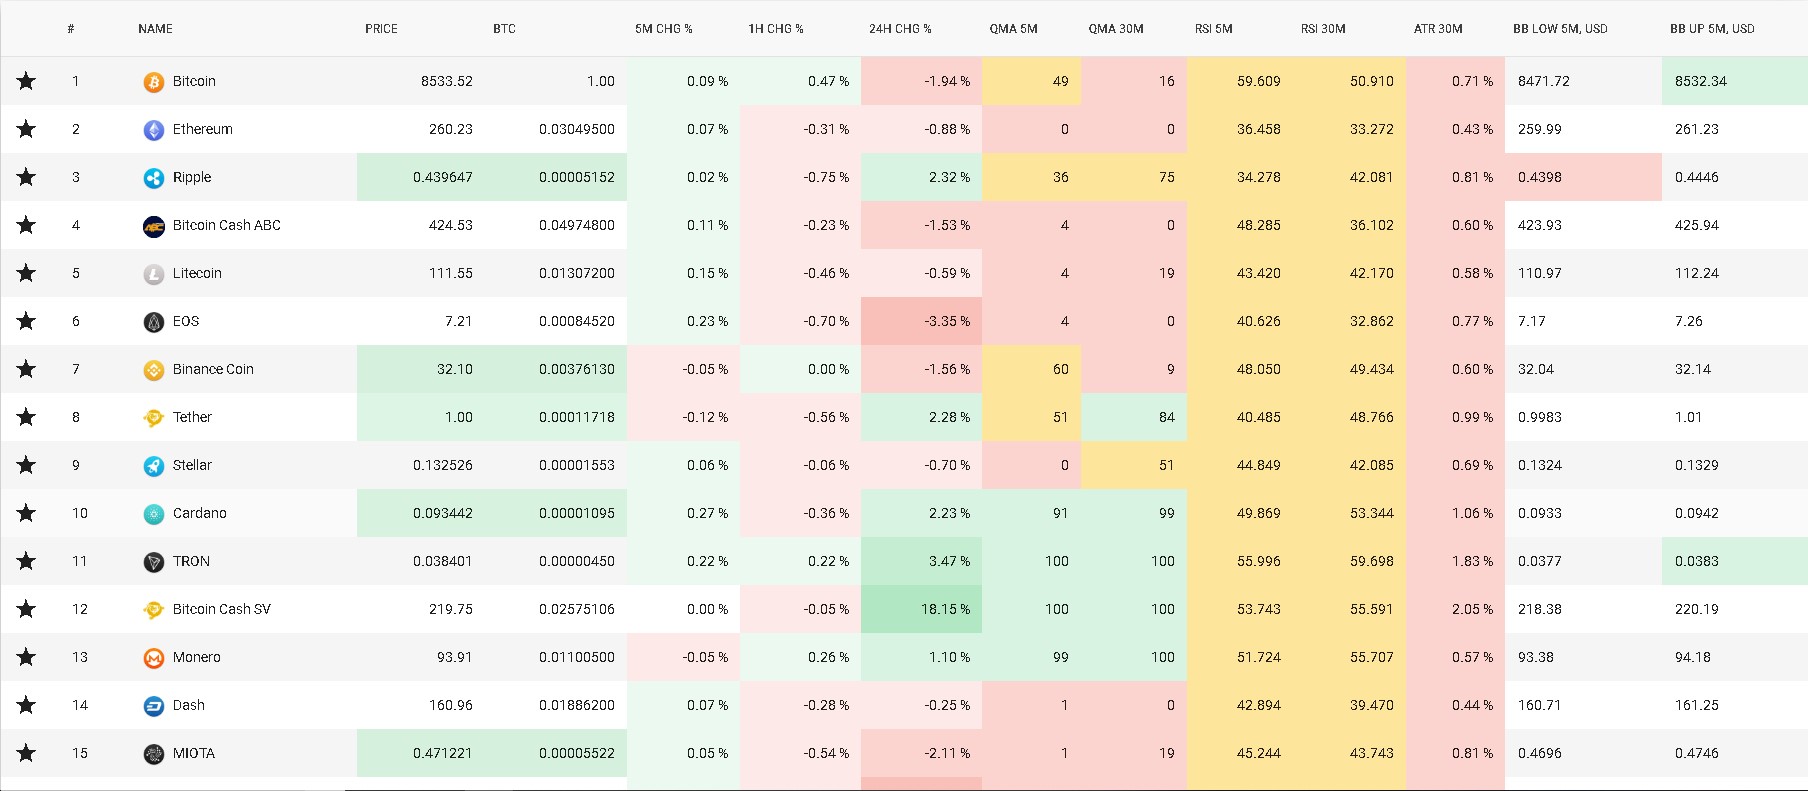Click Bitcoin SV green 18.15 % cell
Viewport: 1808px width, 791px height.
(944, 609)
